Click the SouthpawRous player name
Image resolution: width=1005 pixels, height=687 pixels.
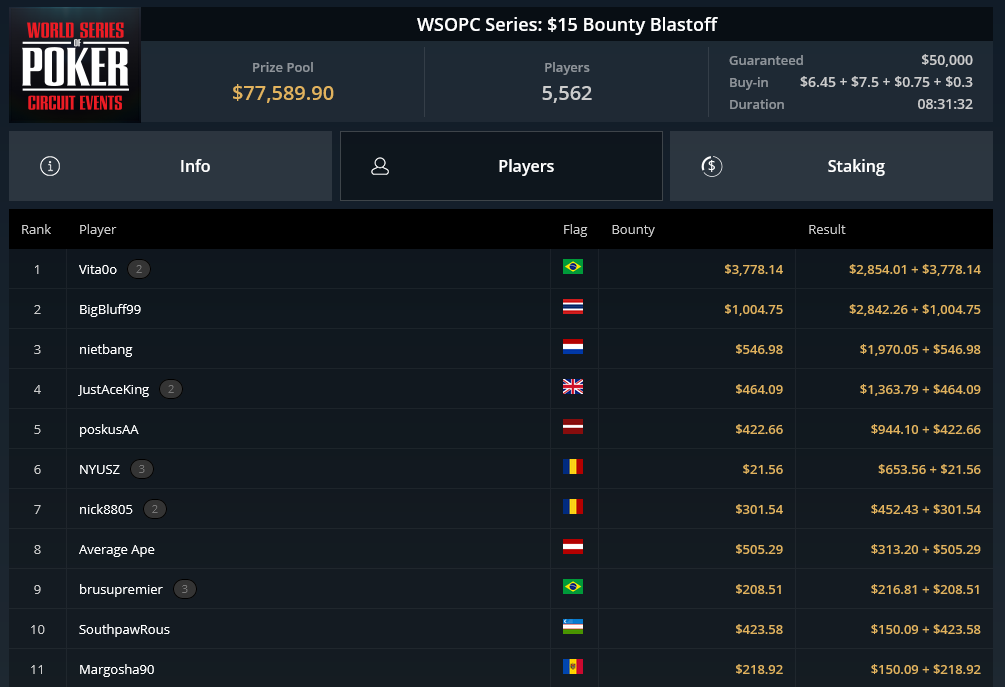point(124,629)
